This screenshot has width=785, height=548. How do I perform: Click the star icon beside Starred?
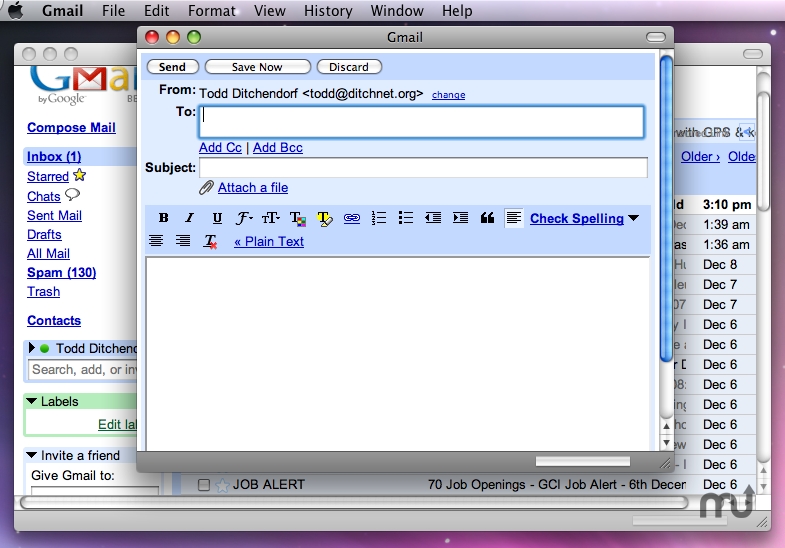pyautogui.click(x=80, y=175)
